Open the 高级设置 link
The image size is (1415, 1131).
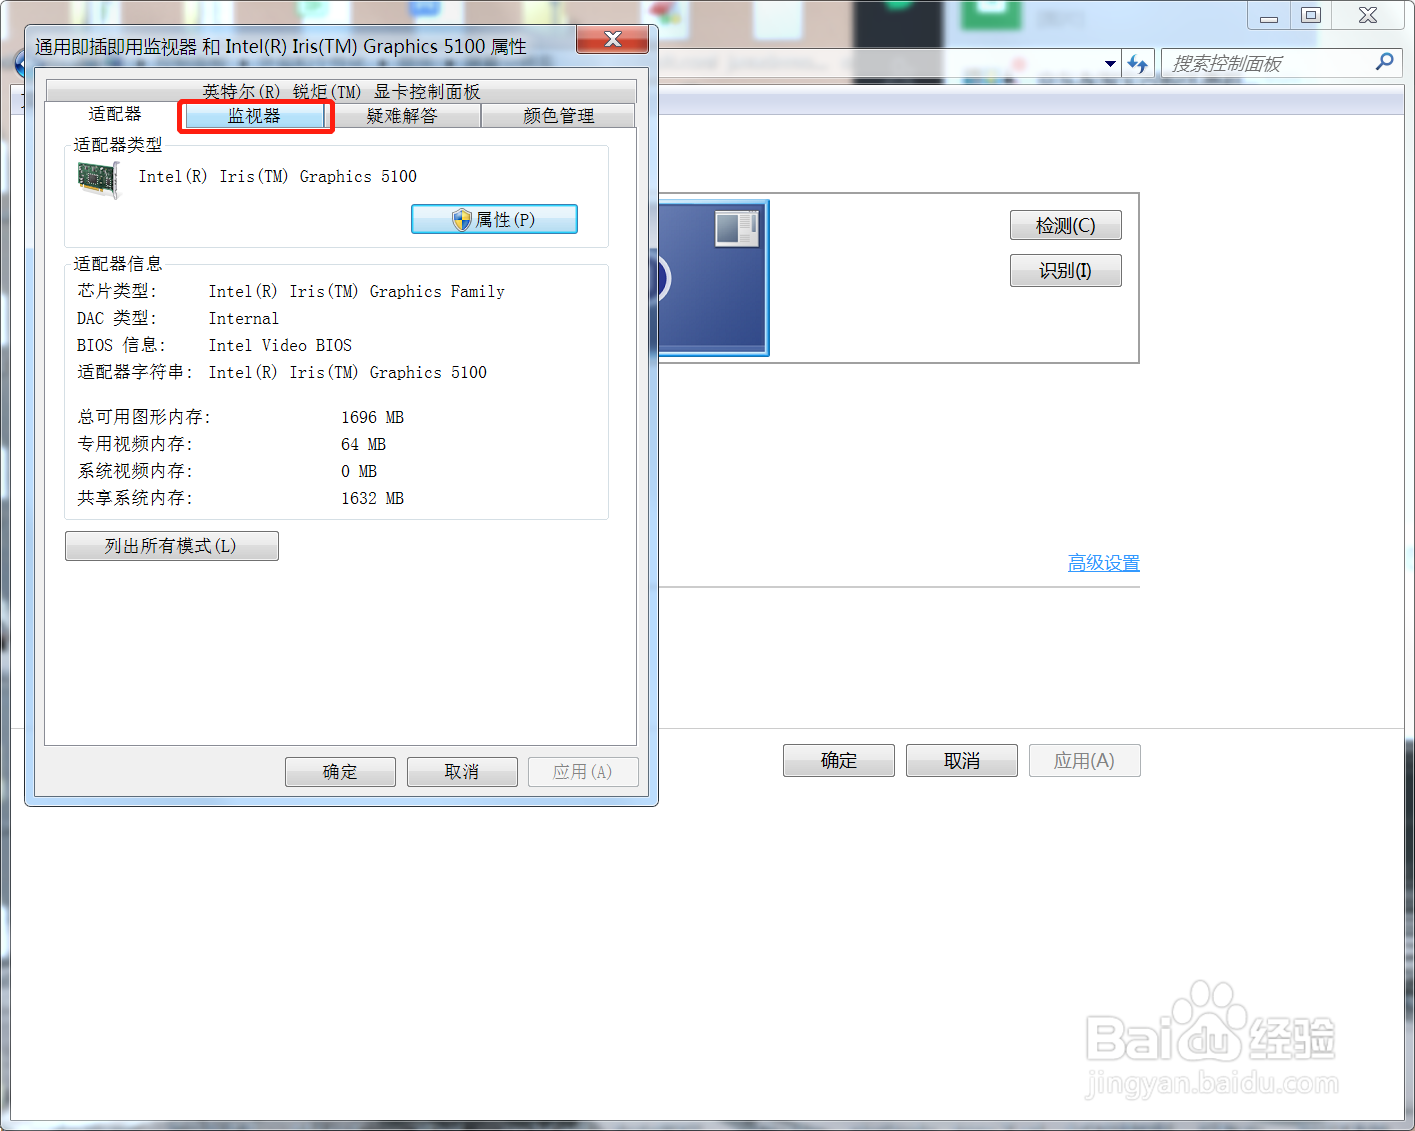pos(1103,562)
